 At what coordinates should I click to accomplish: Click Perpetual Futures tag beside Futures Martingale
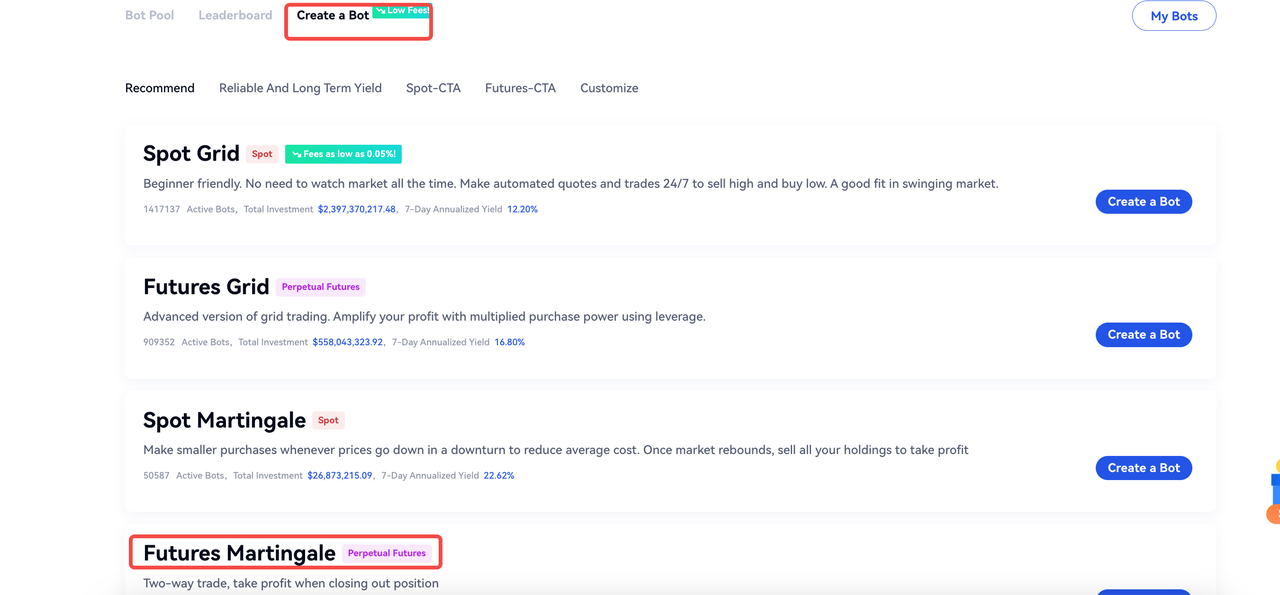coord(386,553)
